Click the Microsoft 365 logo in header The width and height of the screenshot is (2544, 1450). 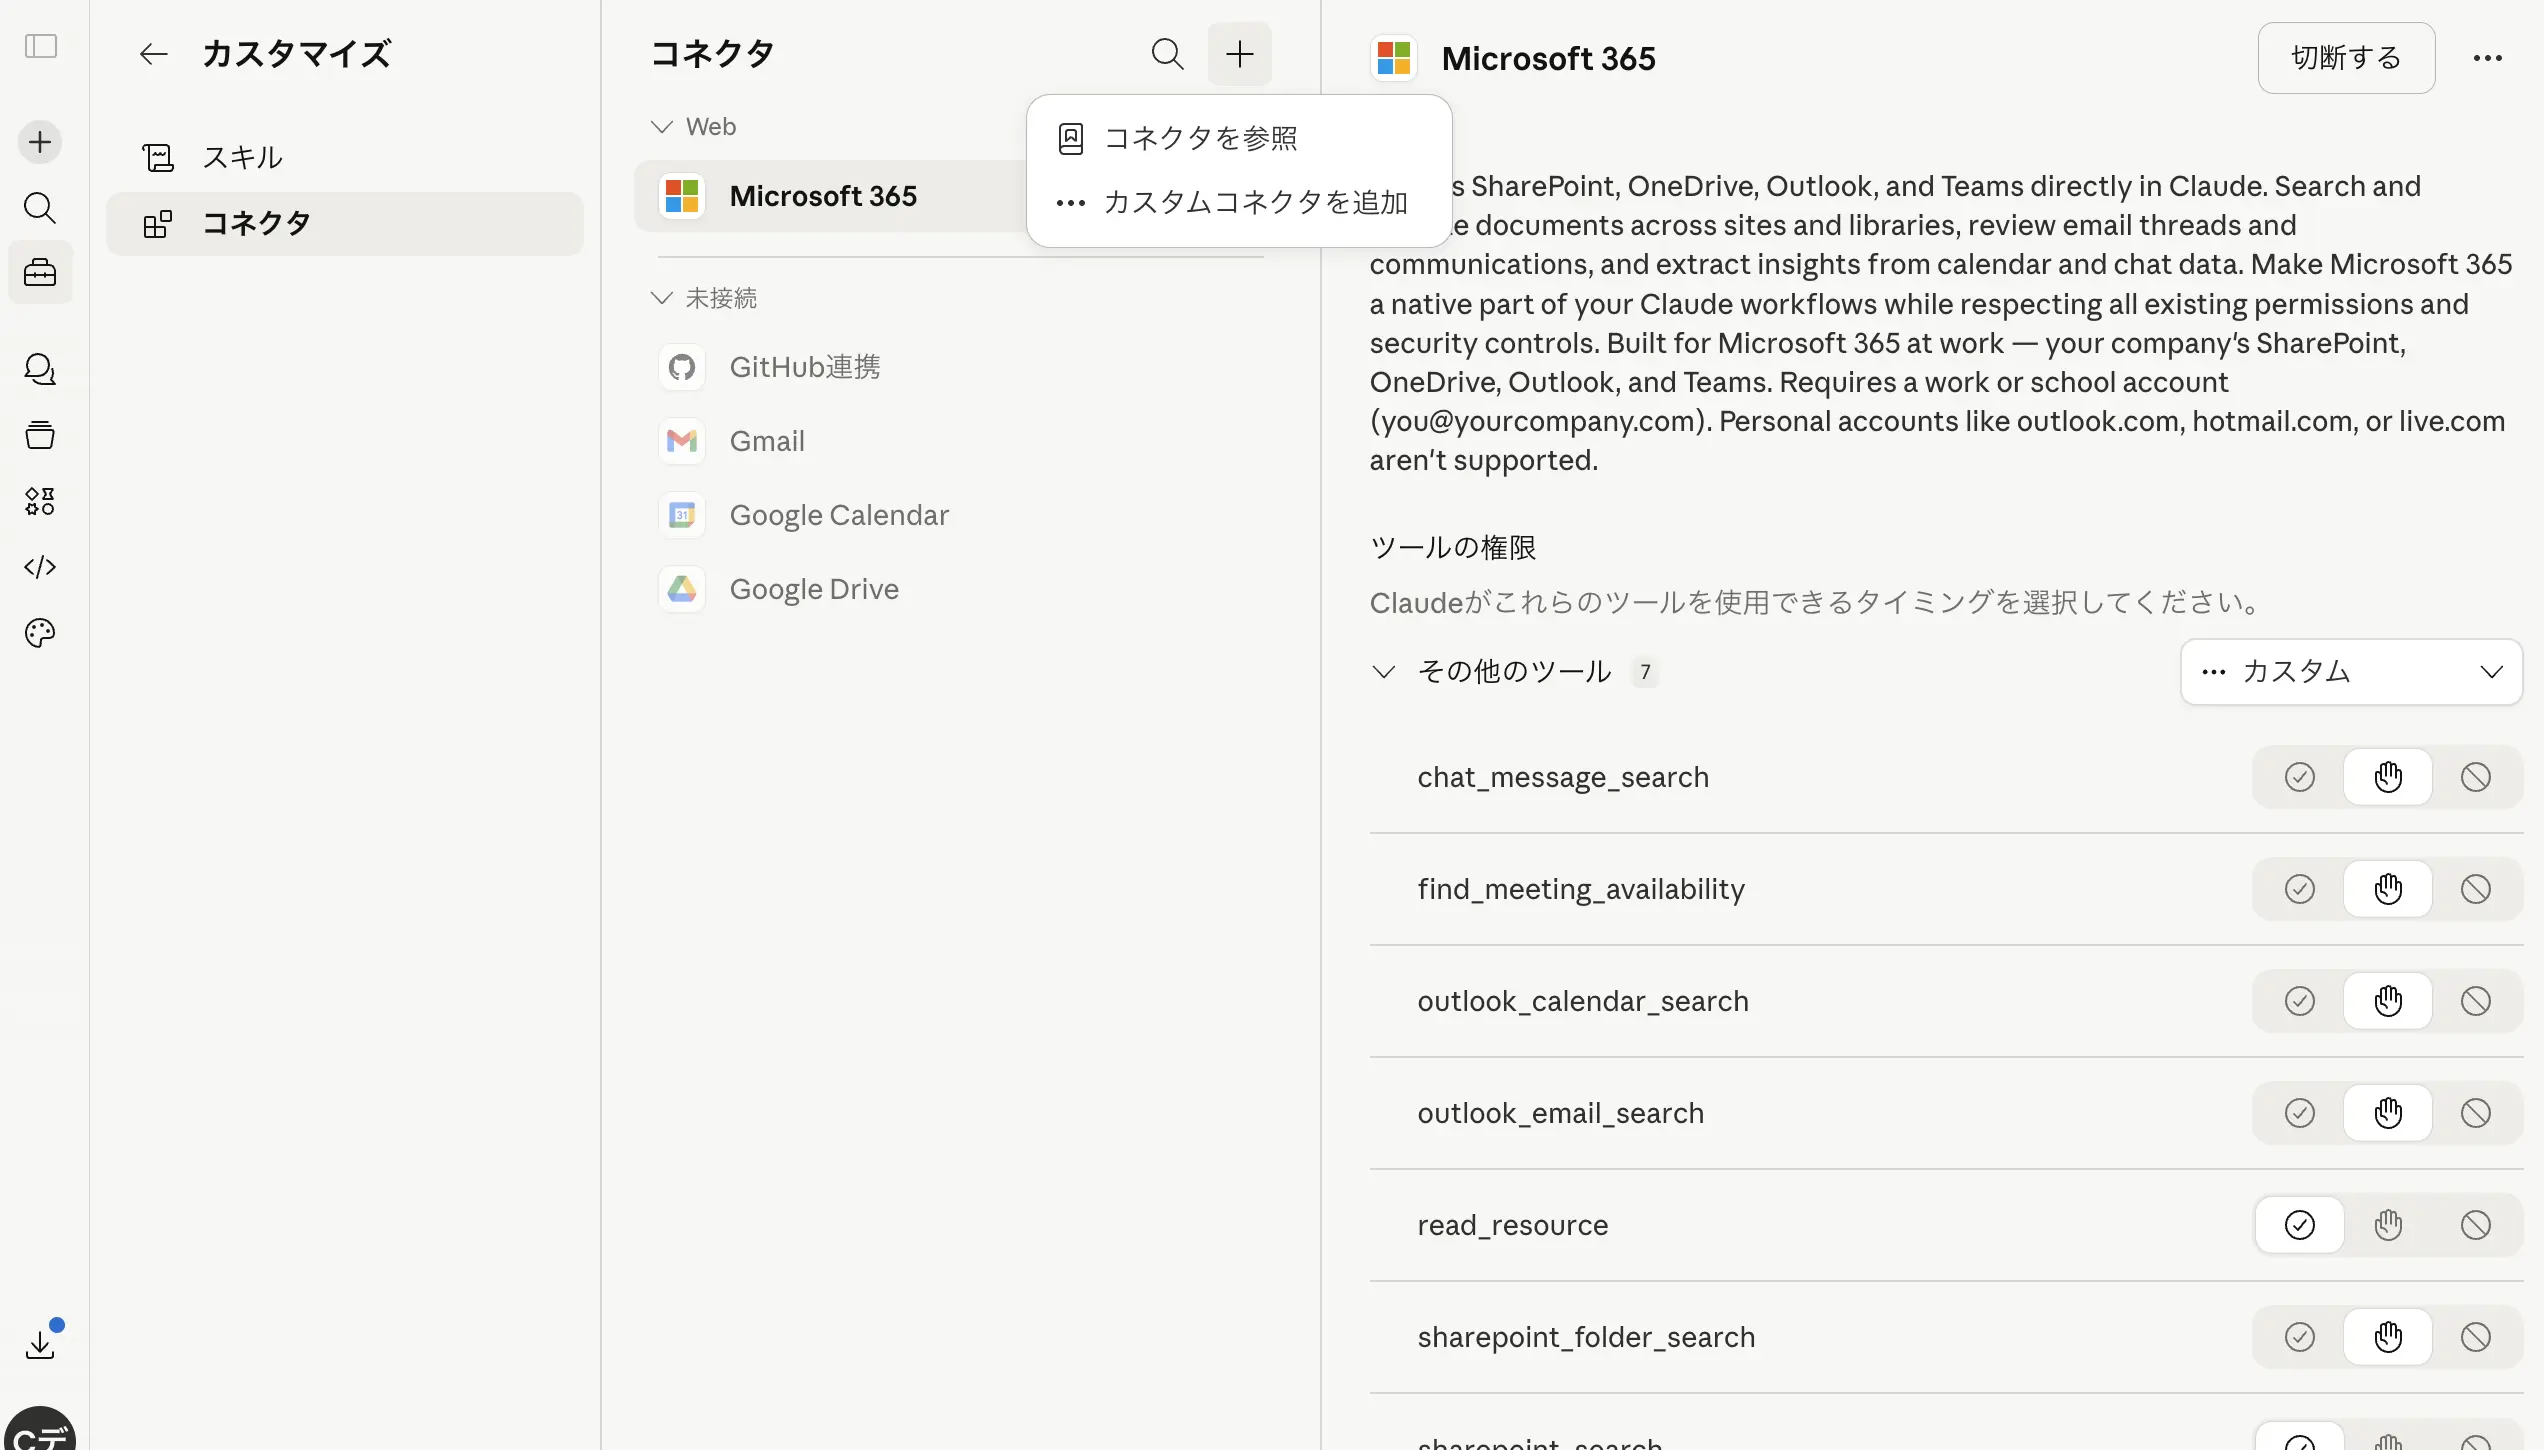coord(1394,58)
